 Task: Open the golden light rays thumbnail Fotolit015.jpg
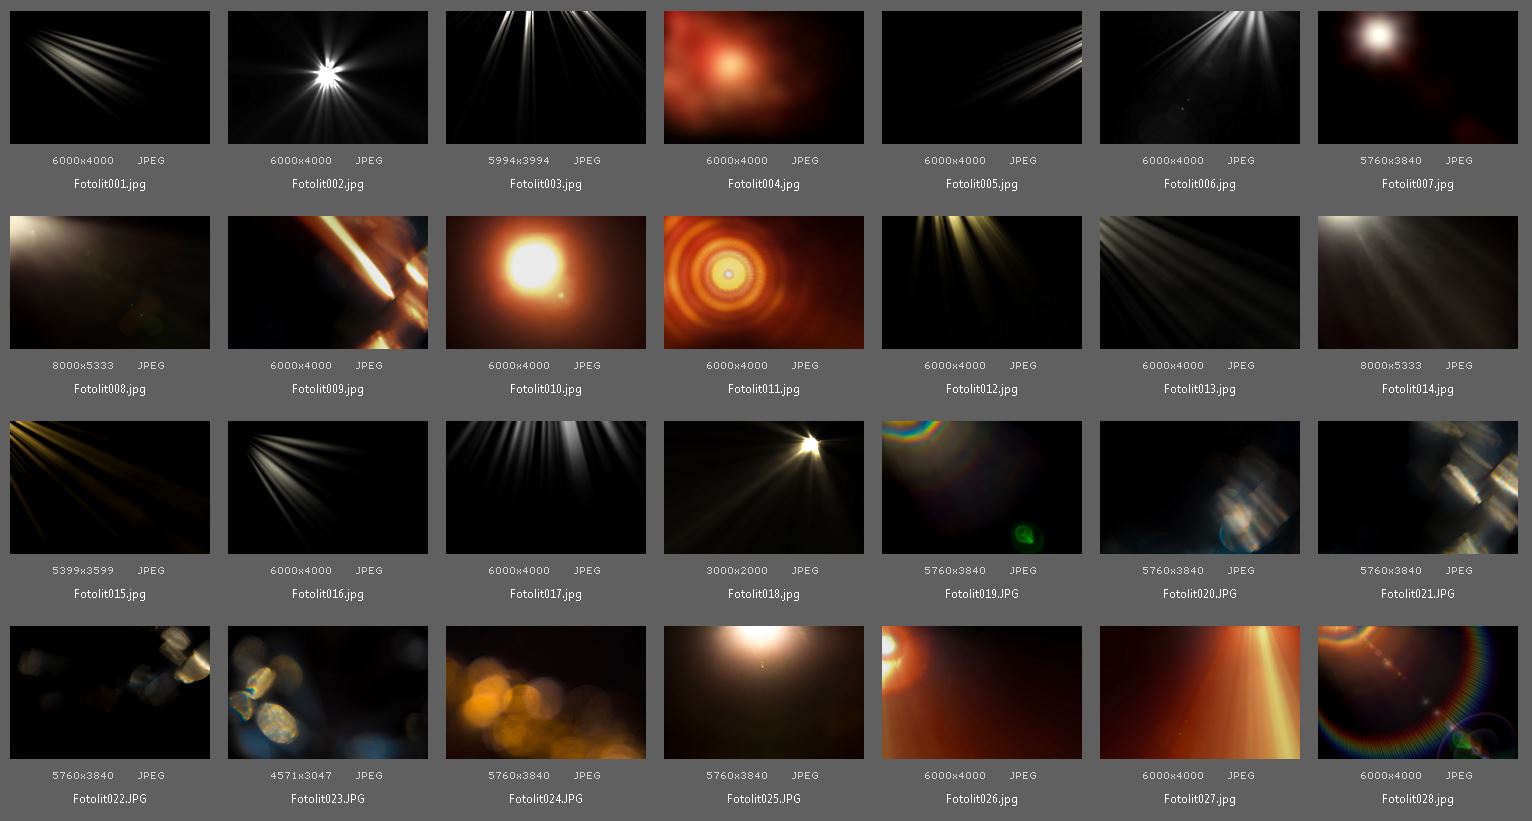pyautogui.click(x=109, y=487)
